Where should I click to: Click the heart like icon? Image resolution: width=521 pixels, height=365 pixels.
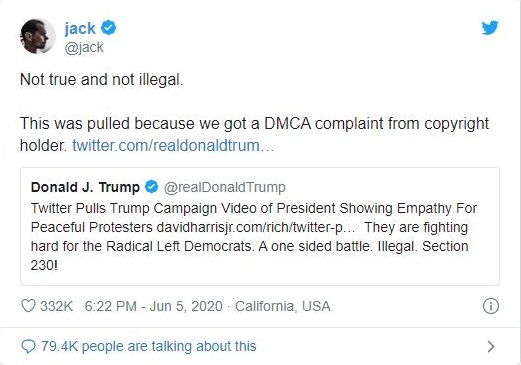[x=28, y=306]
